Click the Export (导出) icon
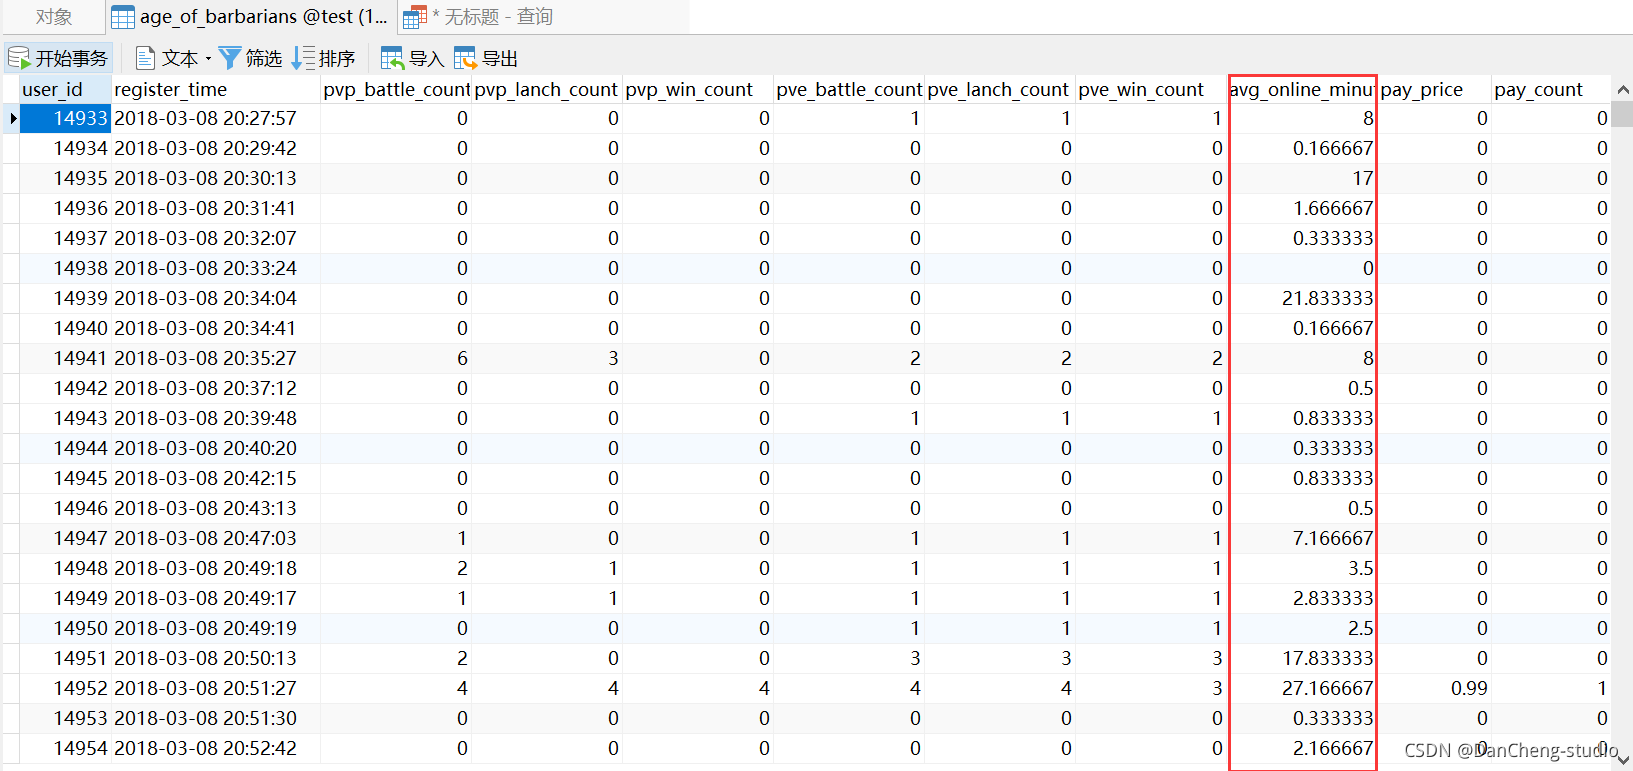The width and height of the screenshot is (1633, 771). pyautogui.click(x=465, y=58)
